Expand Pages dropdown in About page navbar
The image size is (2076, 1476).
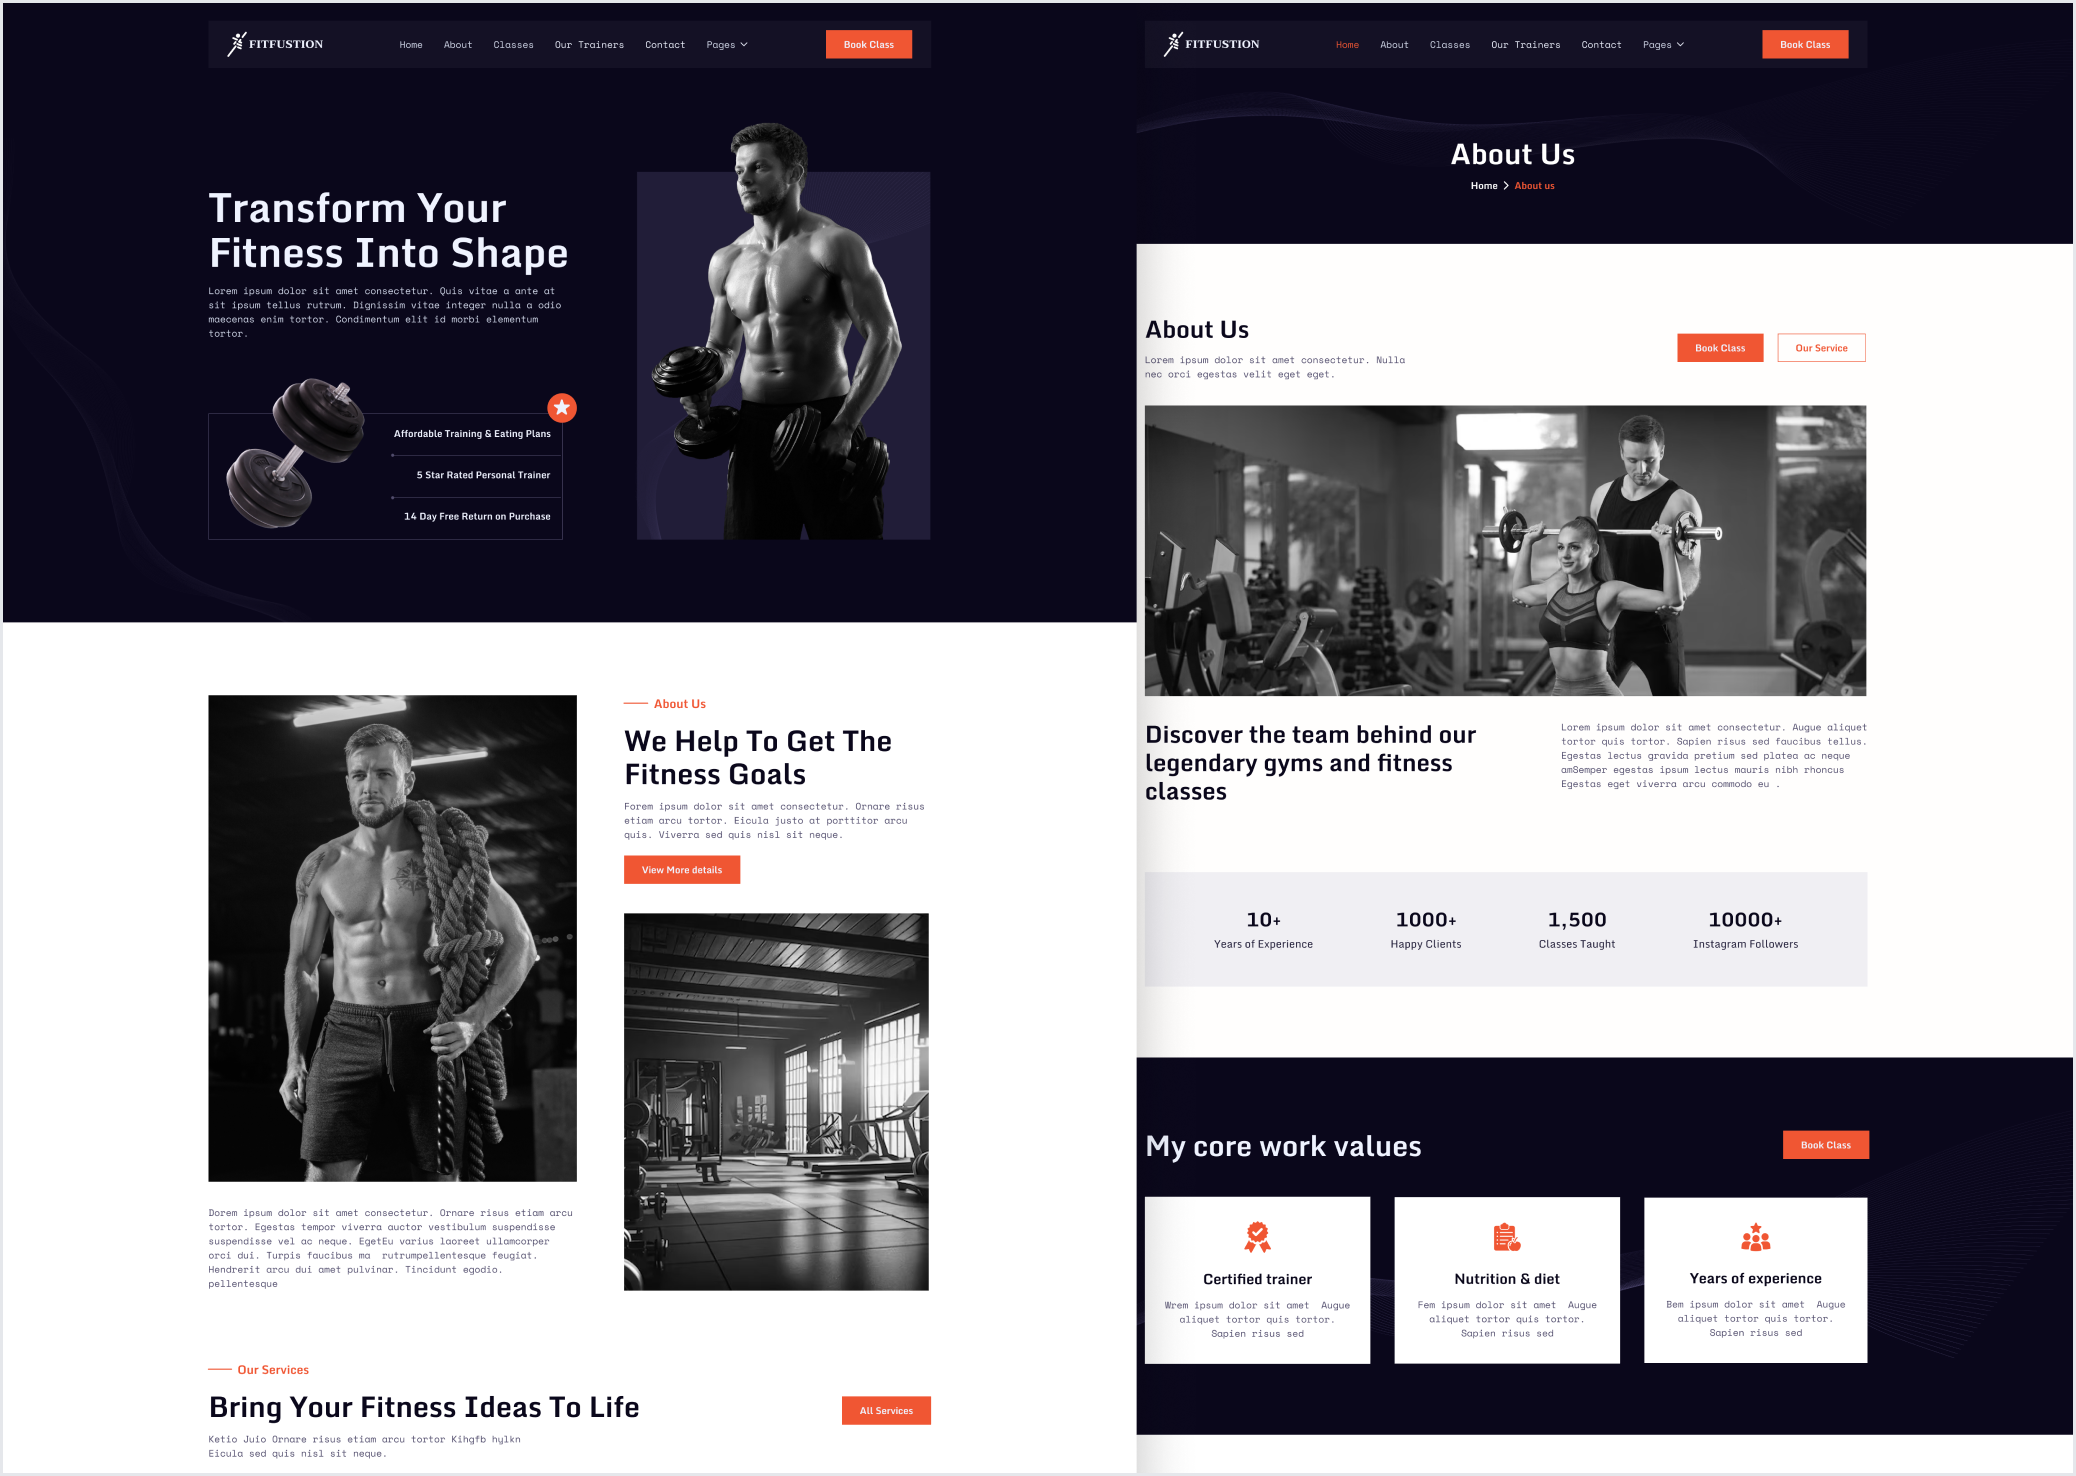tap(1662, 45)
